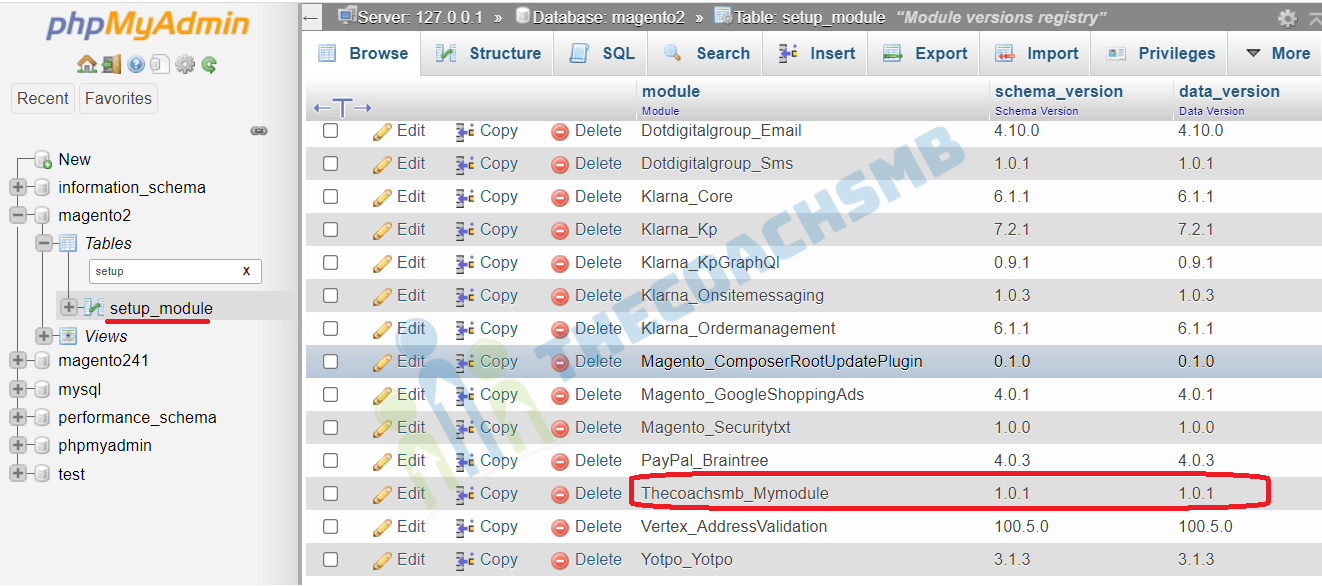Viewport: 1322px width, 586px height.
Task: Open page settings gear at top right
Action: 1287,18
